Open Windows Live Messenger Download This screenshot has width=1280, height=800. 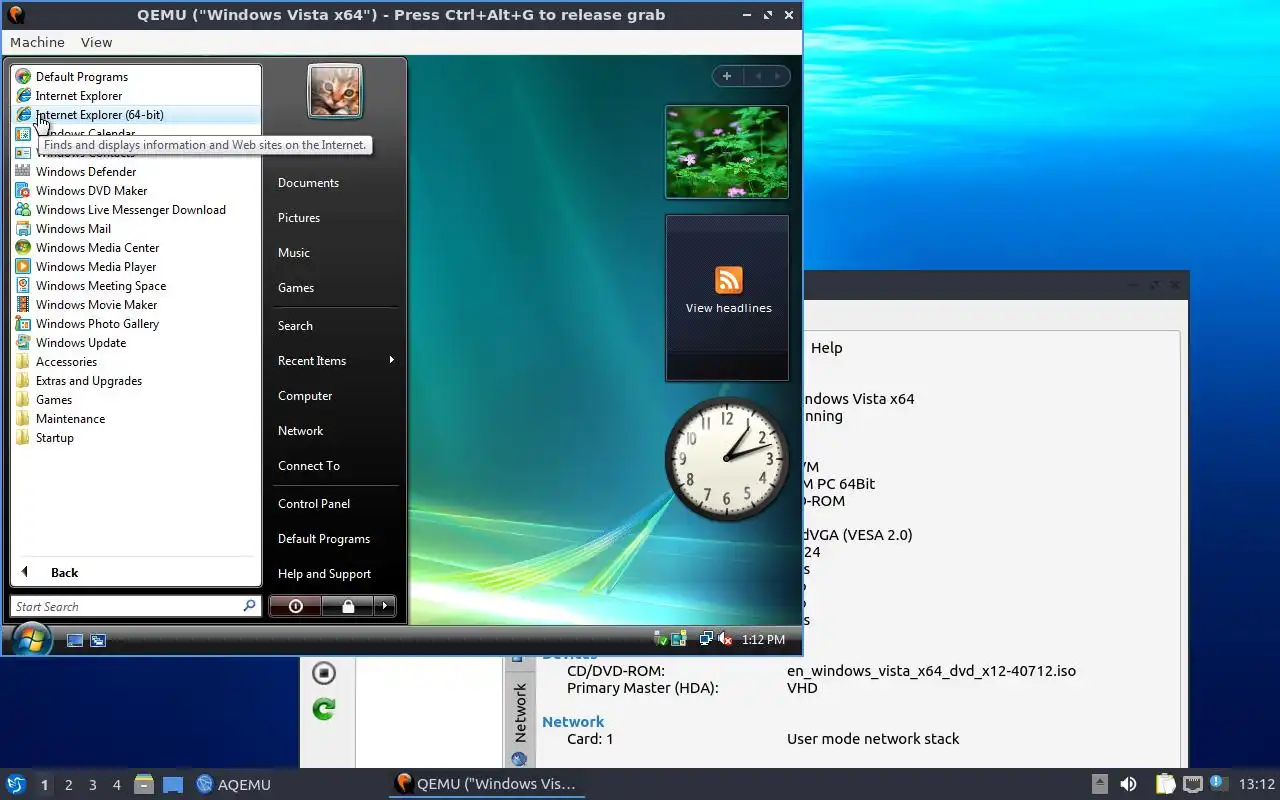pyautogui.click(x=130, y=210)
